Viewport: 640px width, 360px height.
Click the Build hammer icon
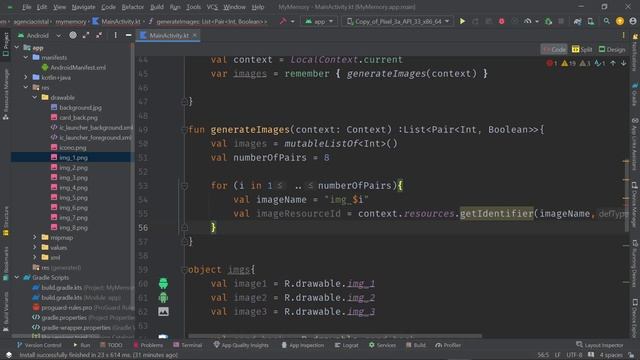point(283,21)
